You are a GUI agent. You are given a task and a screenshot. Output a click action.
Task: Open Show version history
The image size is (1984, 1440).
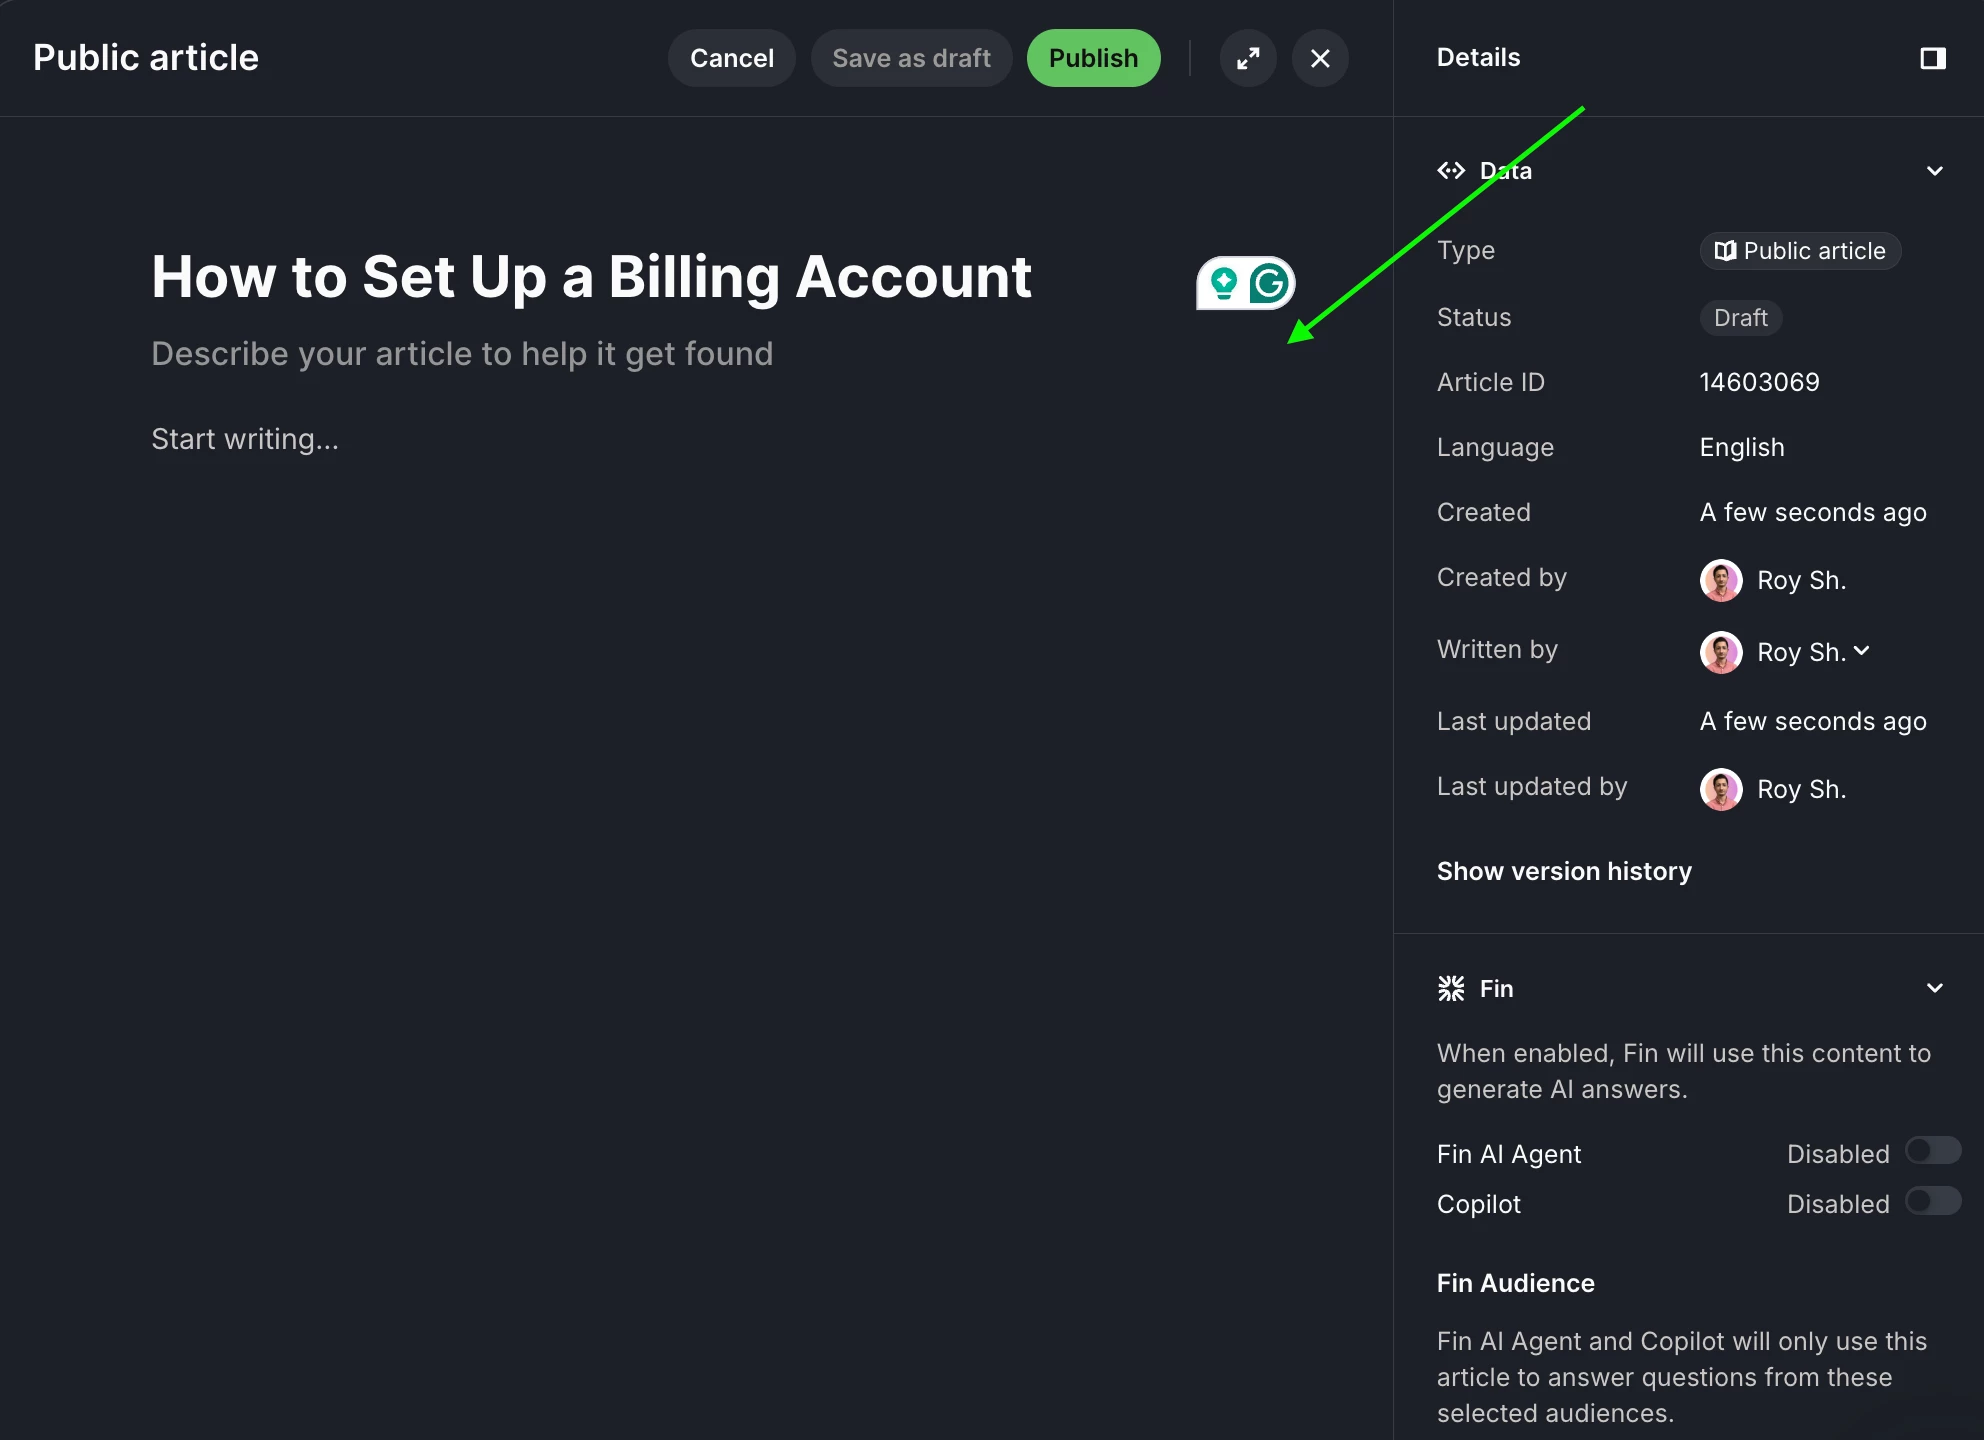click(1564, 871)
